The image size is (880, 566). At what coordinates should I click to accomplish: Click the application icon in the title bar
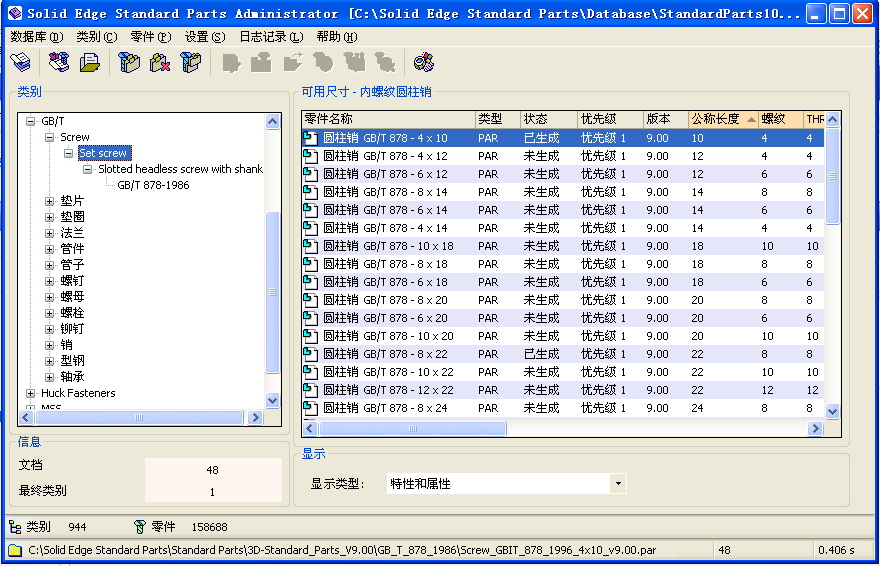click(x=15, y=13)
